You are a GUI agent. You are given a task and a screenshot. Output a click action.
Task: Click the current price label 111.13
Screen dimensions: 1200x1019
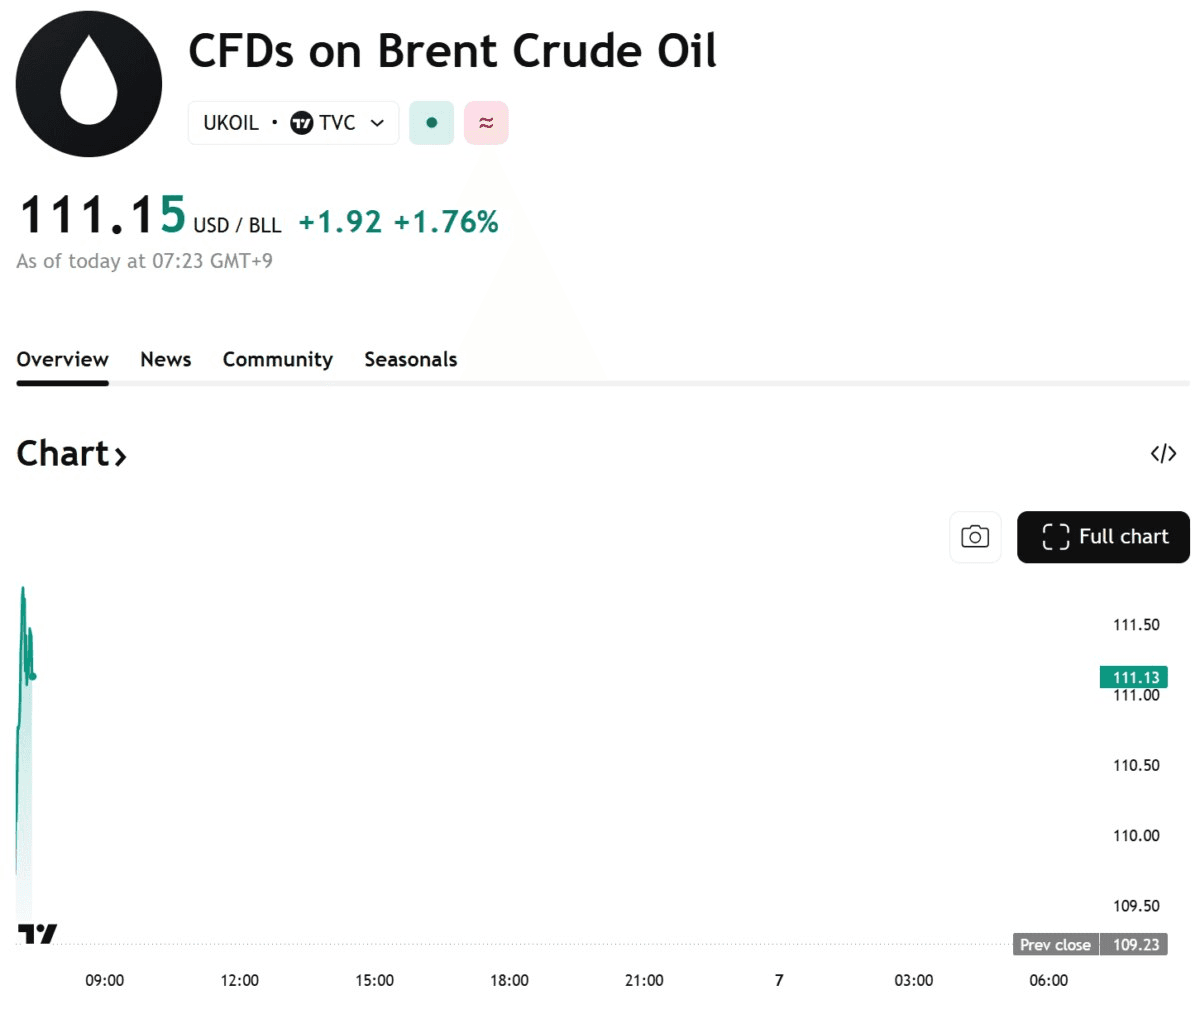(1134, 677)
